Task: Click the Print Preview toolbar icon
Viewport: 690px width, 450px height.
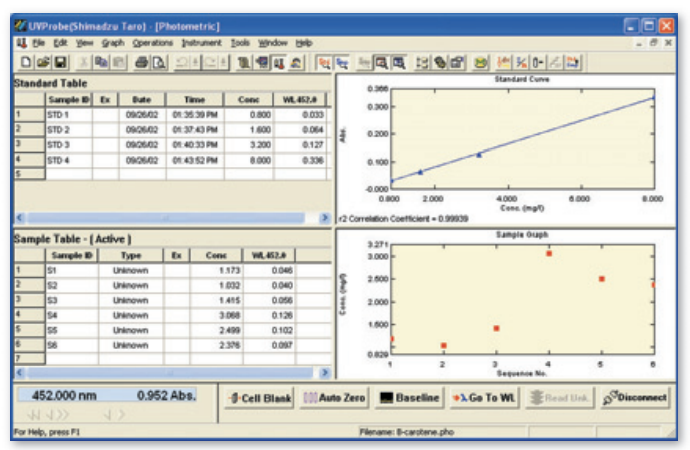Action: point(159,62)
